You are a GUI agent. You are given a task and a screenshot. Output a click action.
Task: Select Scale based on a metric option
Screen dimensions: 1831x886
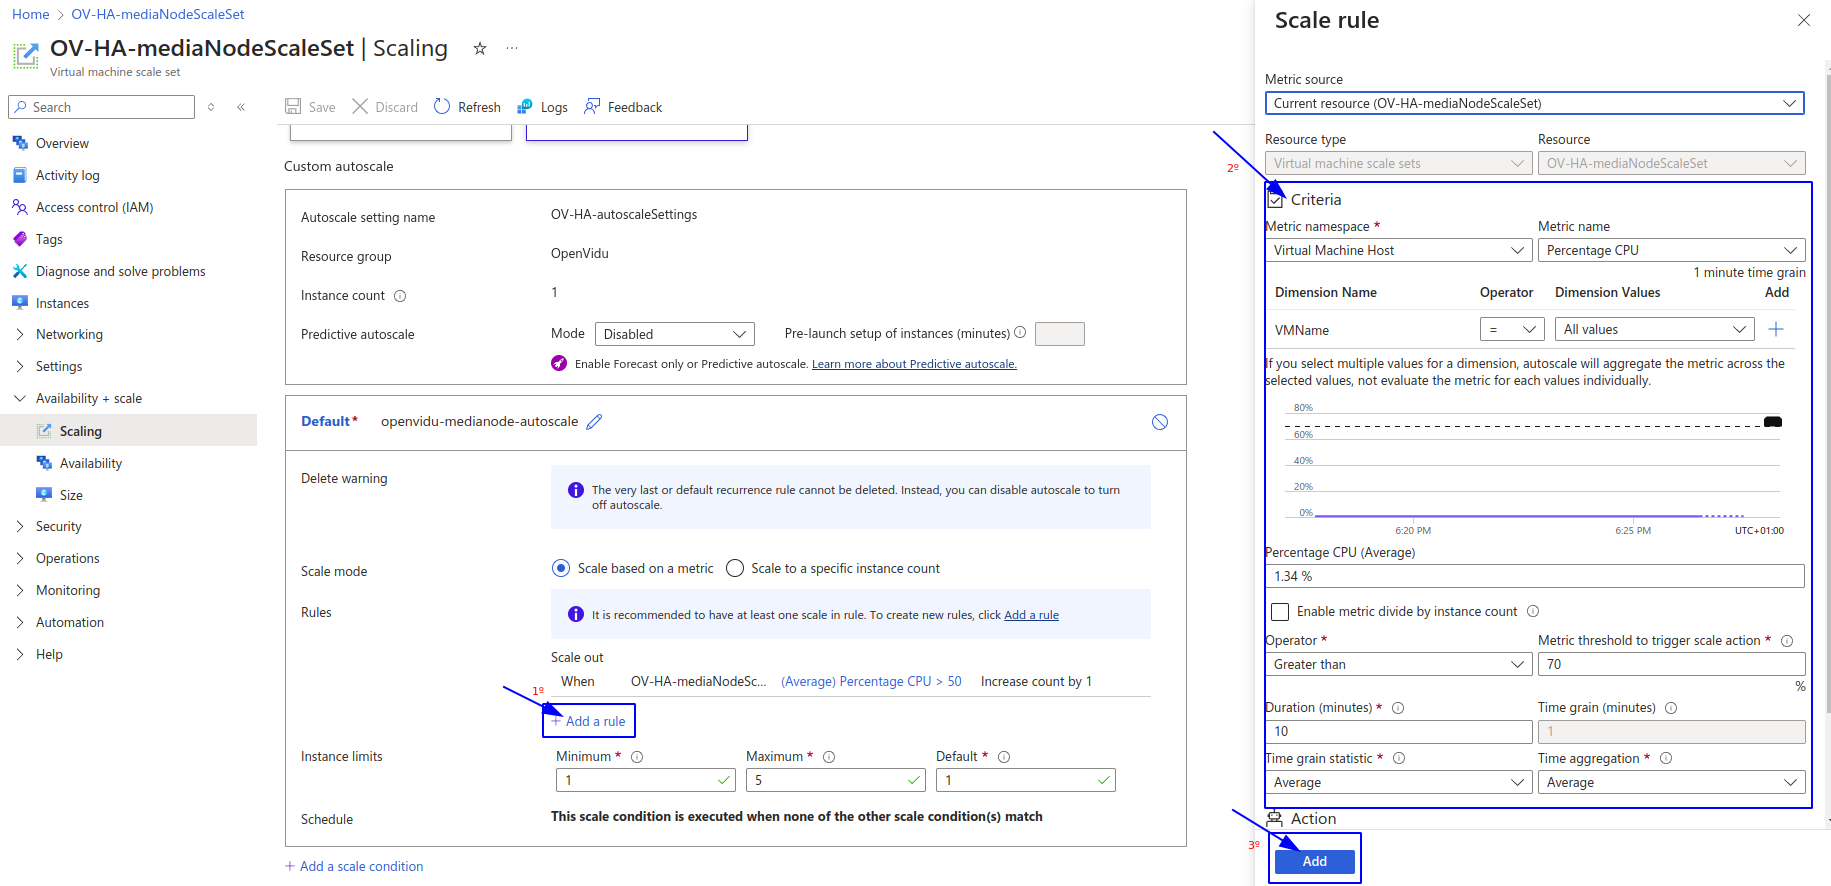tap(561, 569)
